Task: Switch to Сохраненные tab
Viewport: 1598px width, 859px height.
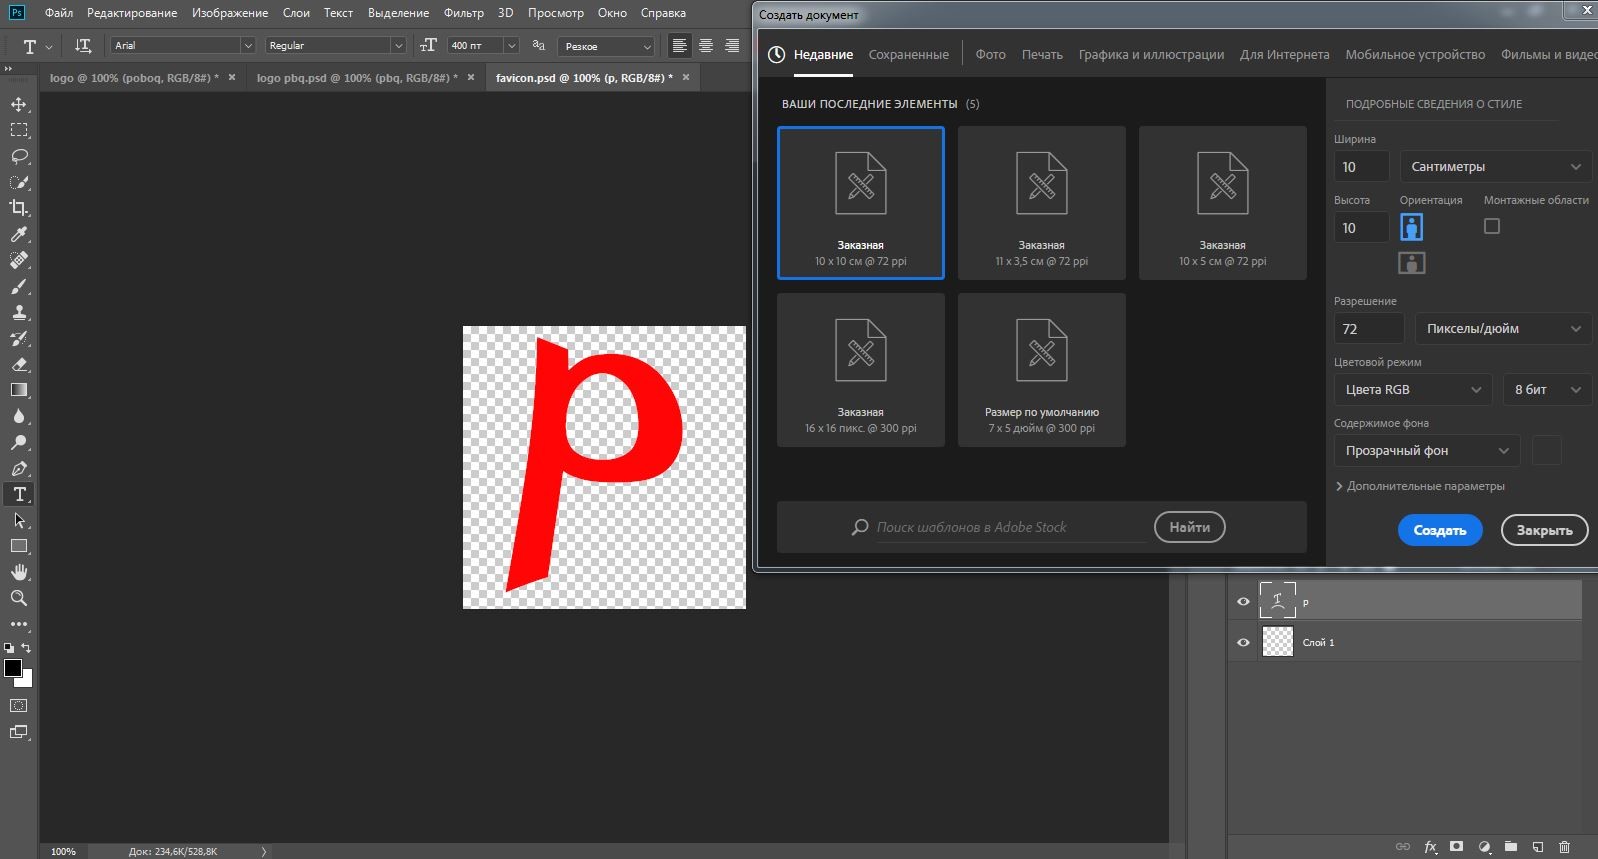Action: point(908,55)
